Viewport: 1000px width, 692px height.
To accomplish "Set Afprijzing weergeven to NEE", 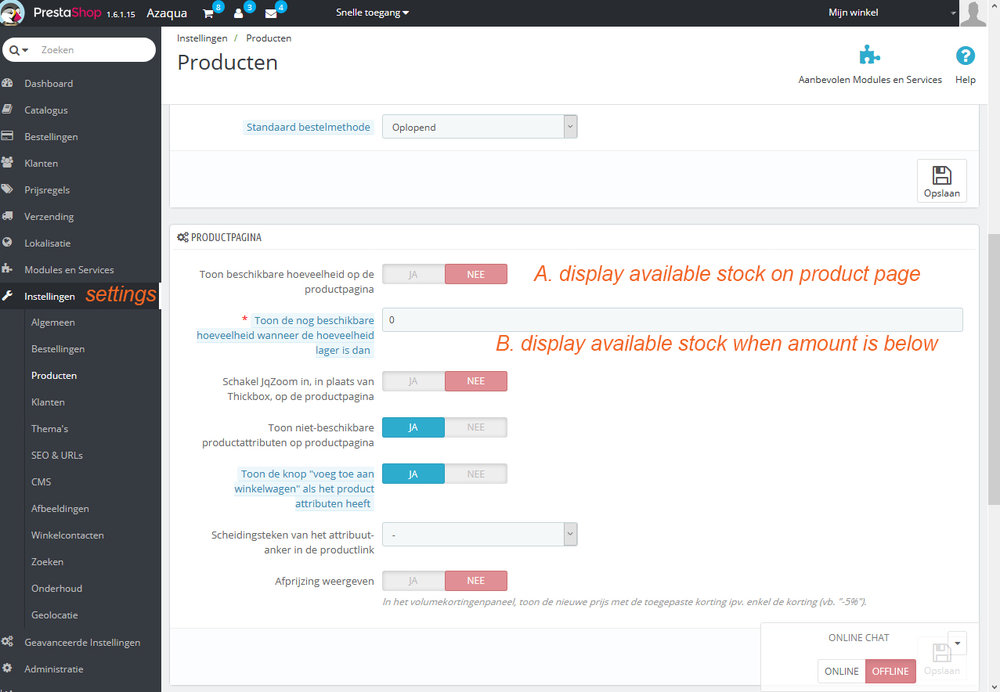I will [476, 581].
